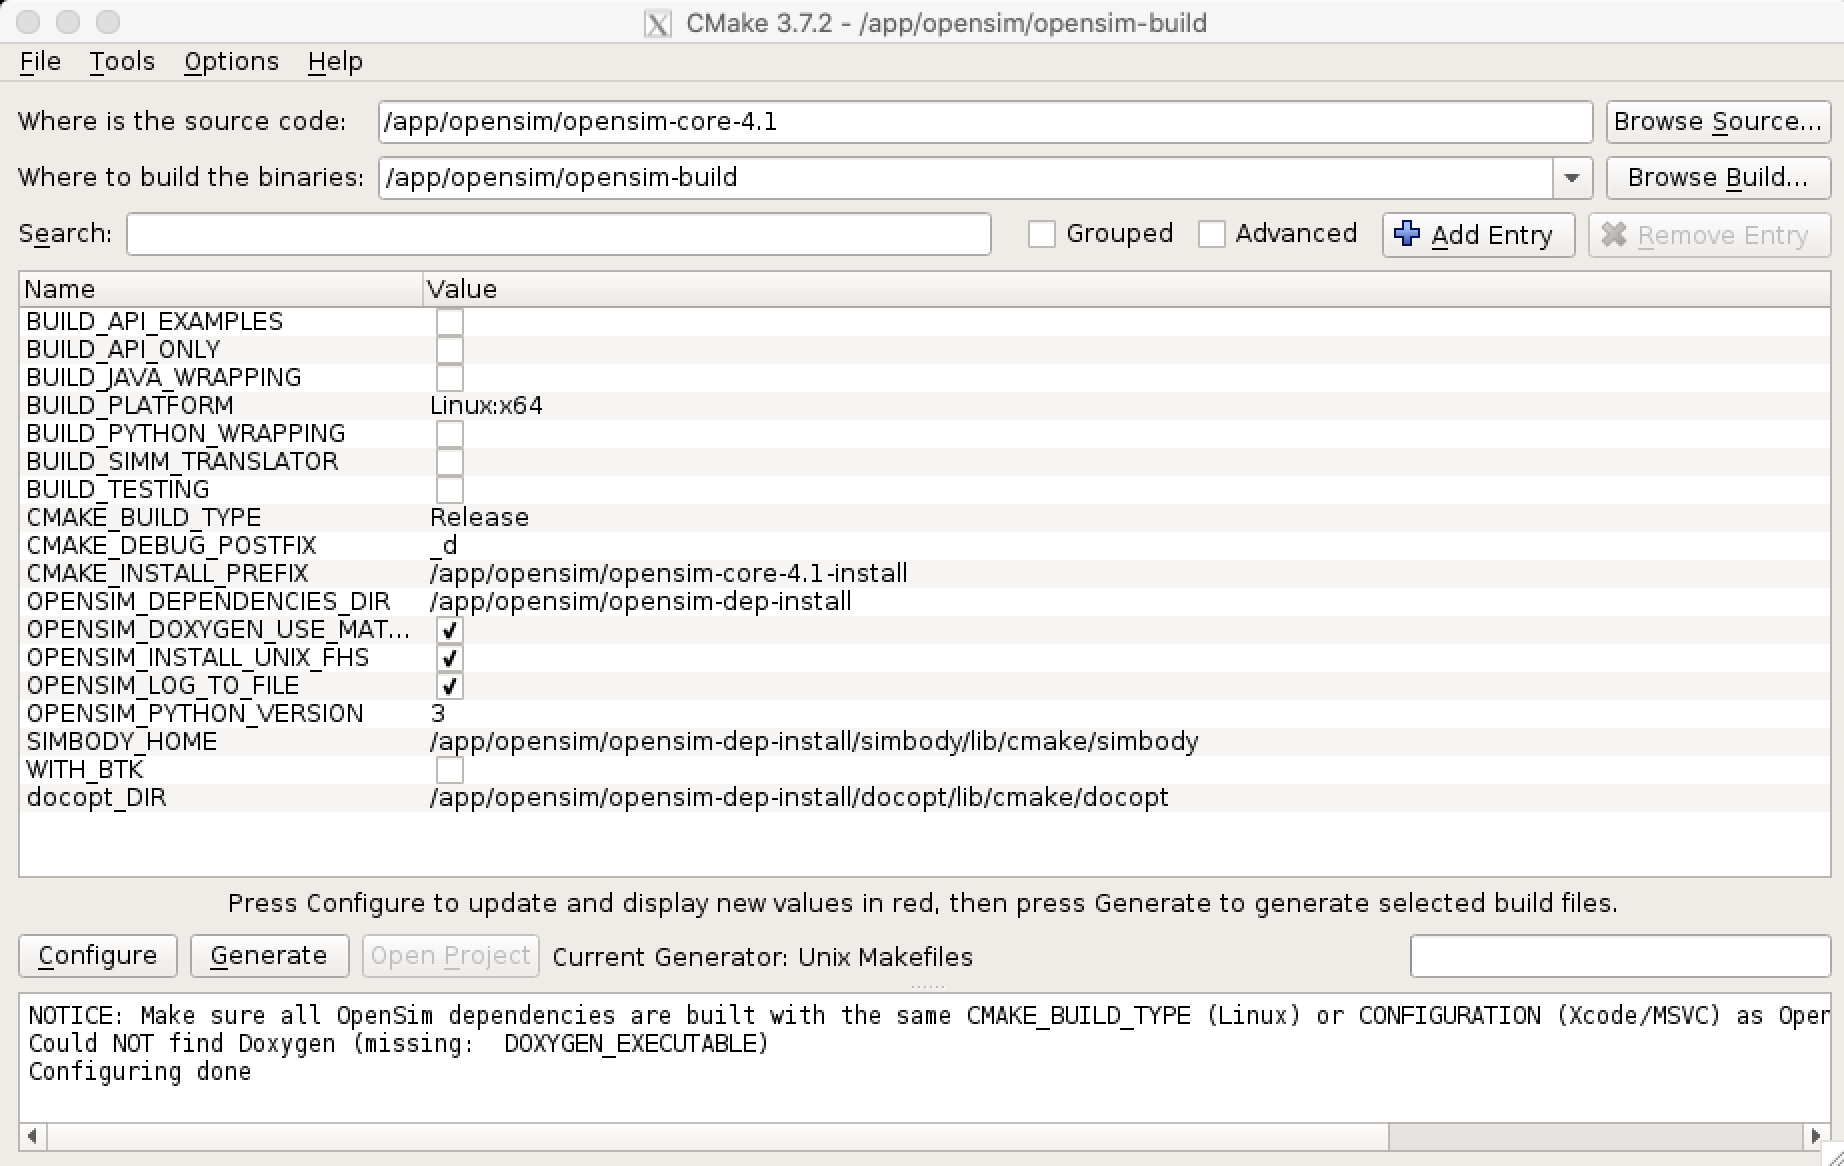This screenshot has width=1844, height=1166.
Task: Open the Options menu
Action: [231, 61]
